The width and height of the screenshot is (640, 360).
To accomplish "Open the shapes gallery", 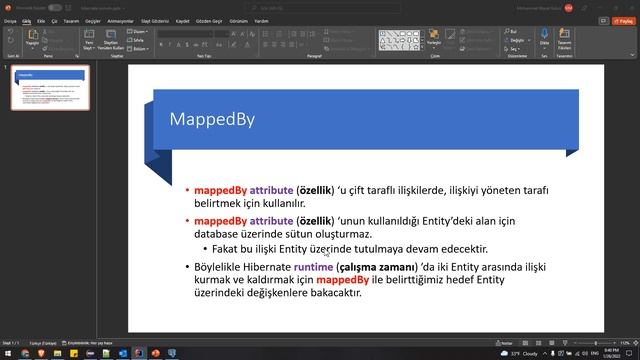I will 399,40.
